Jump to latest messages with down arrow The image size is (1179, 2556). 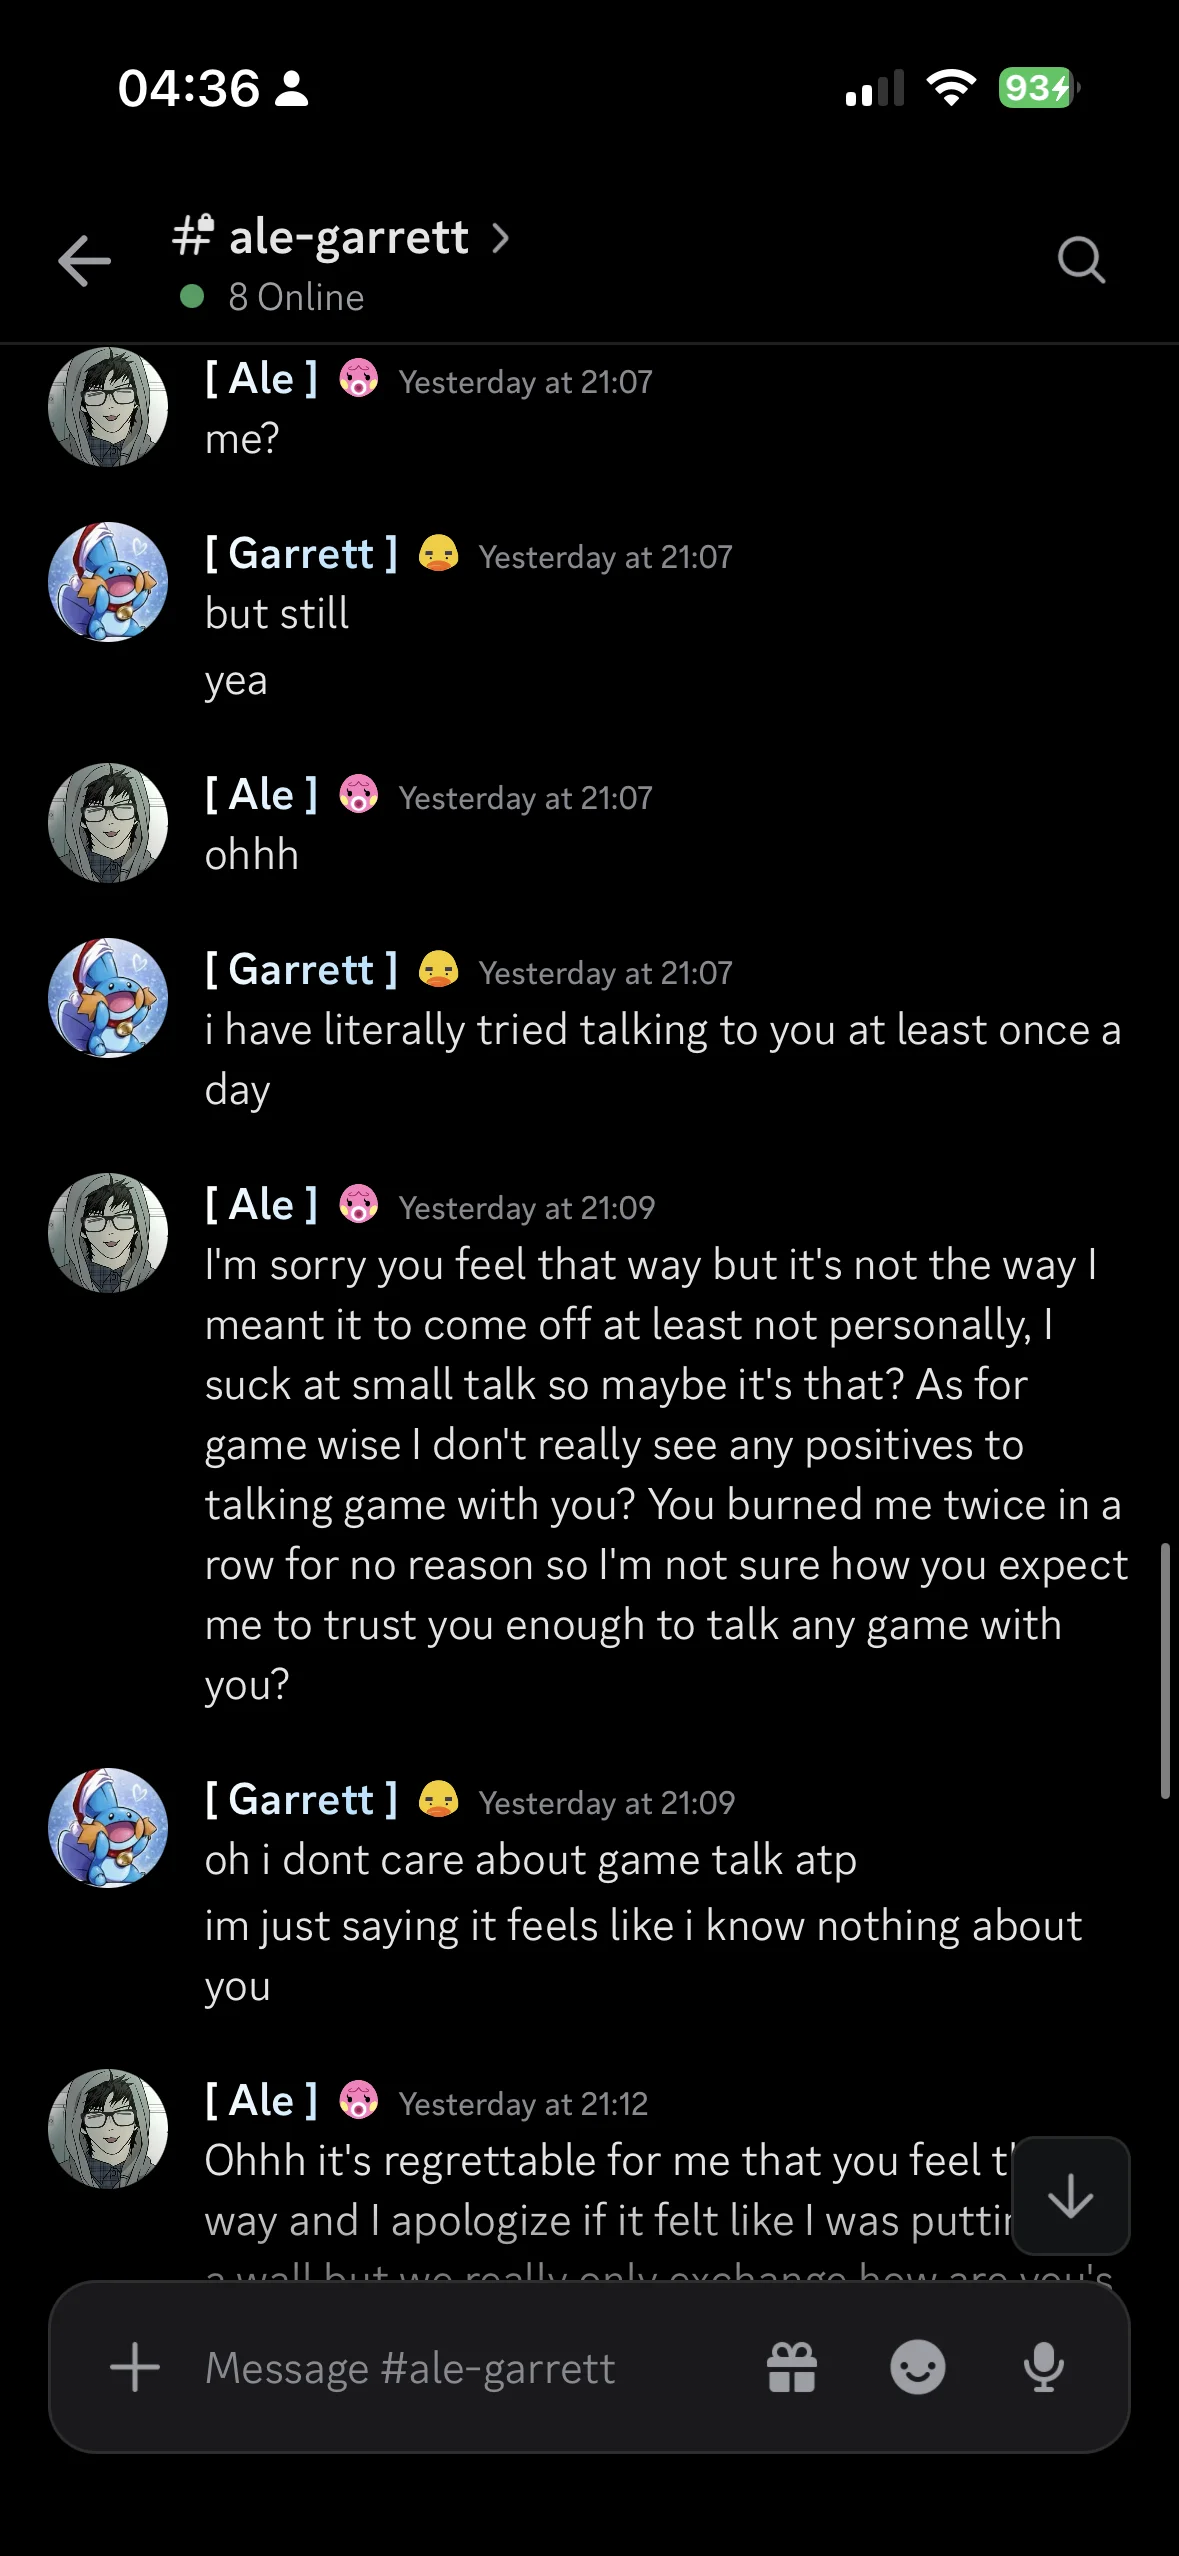1071,2196
